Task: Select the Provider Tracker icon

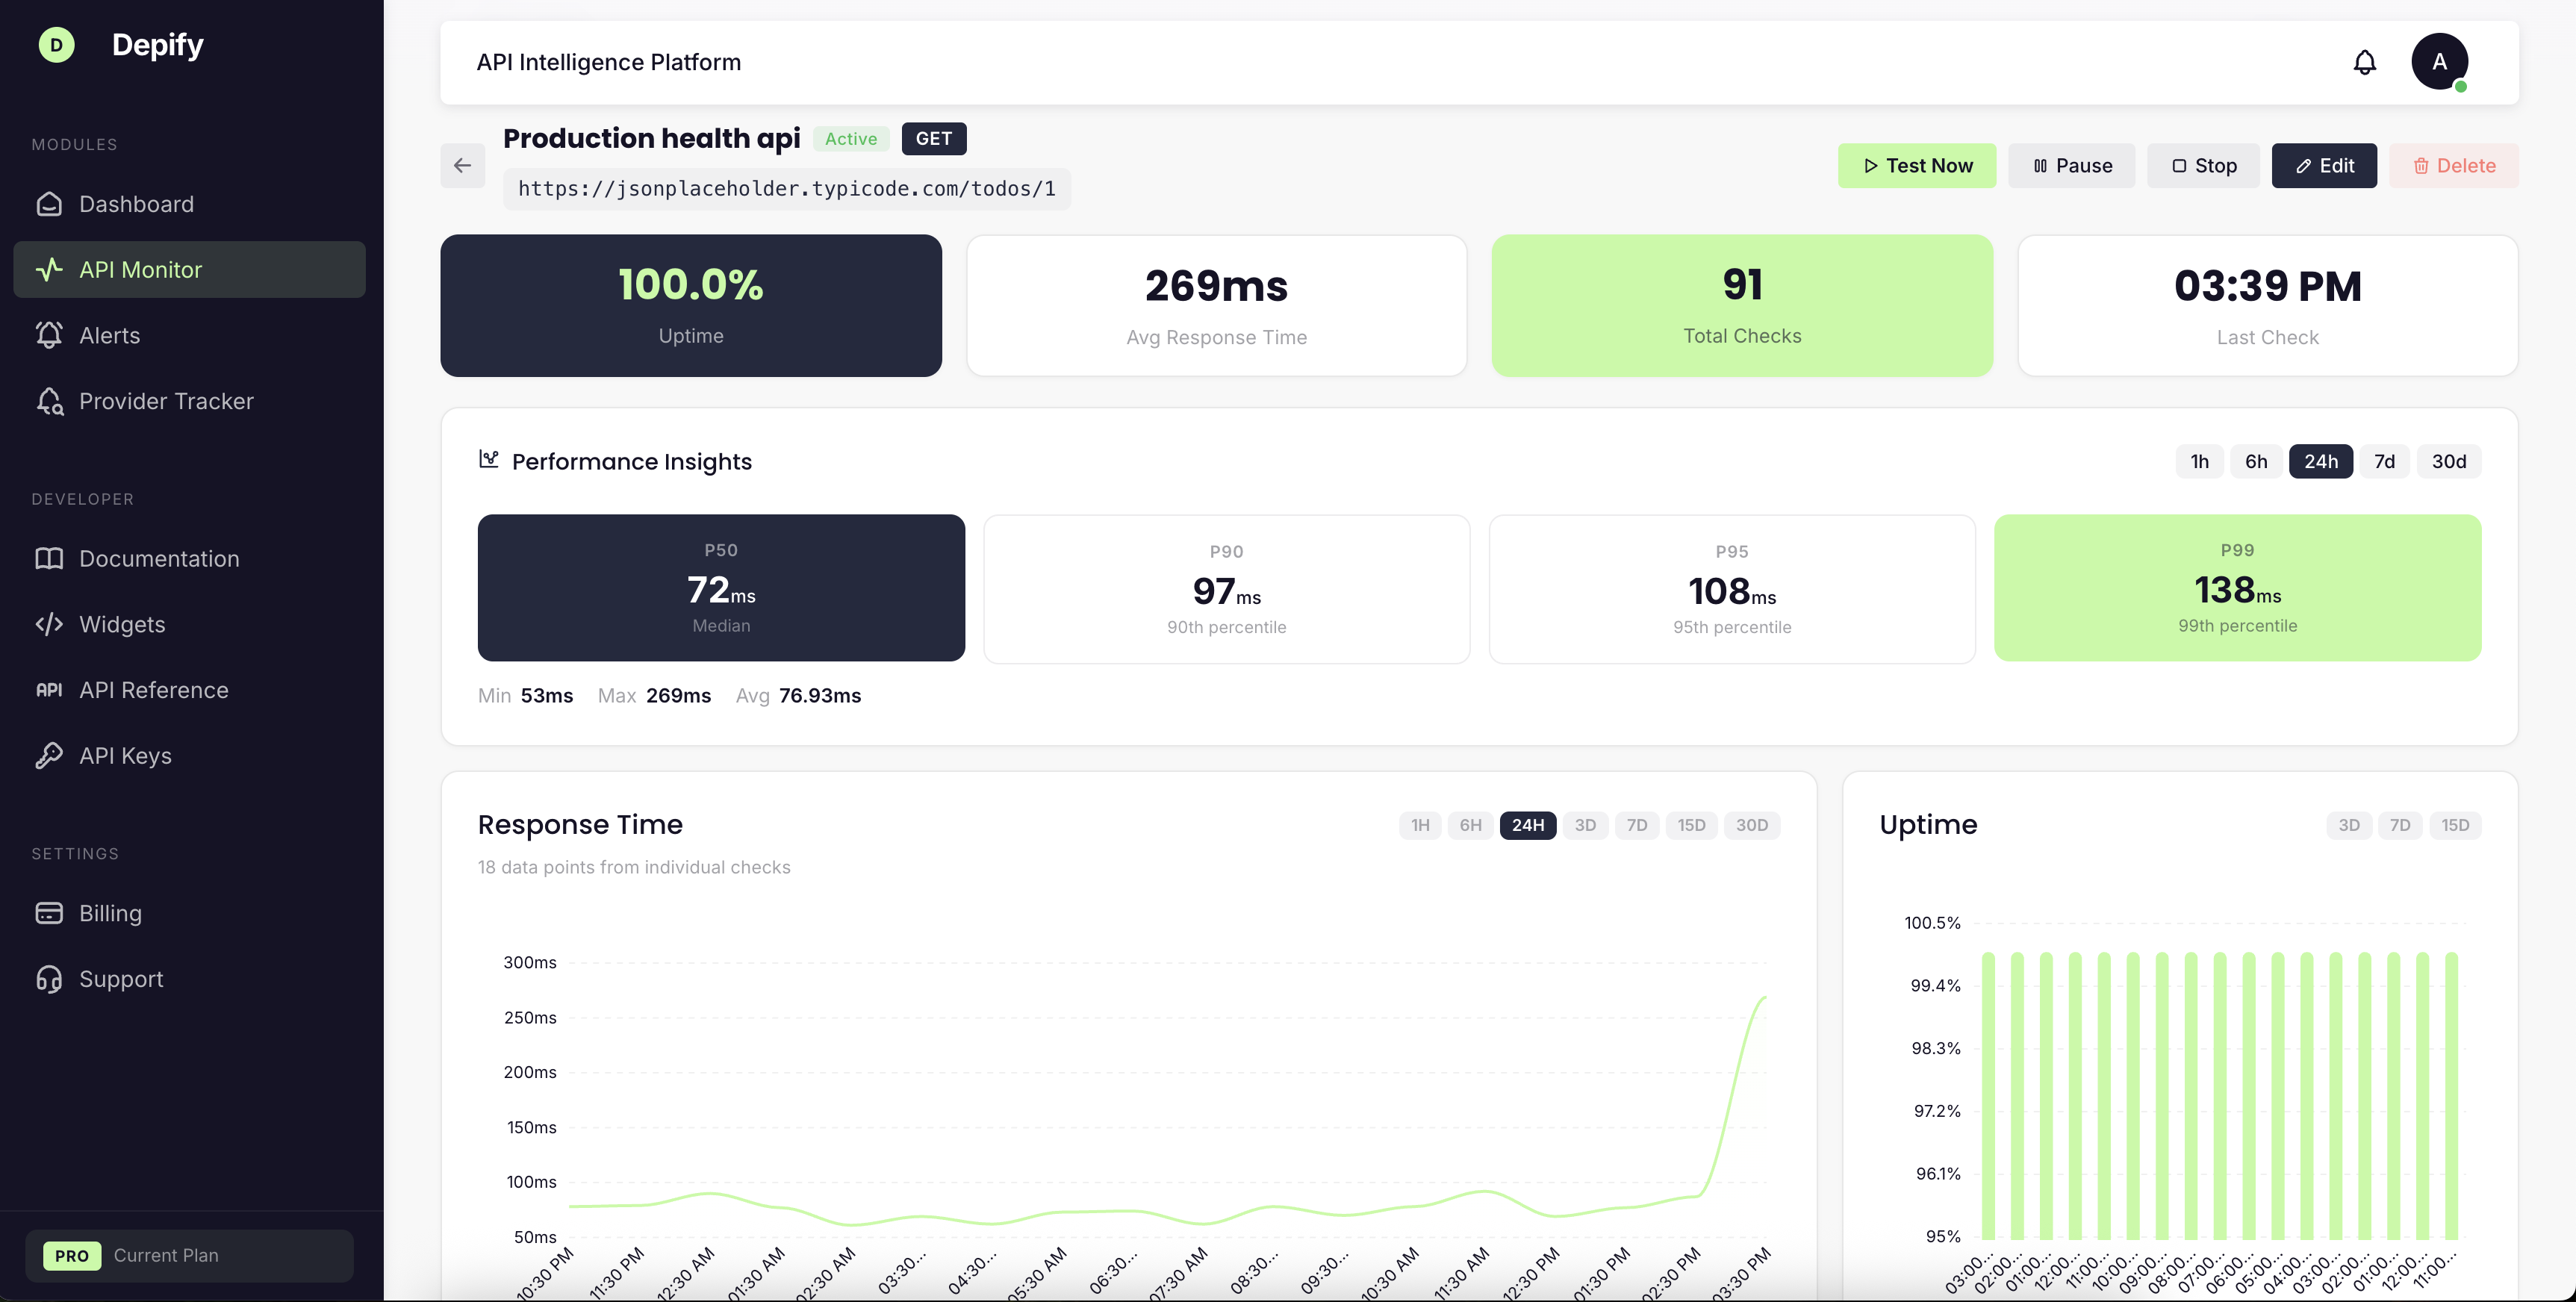Action: click(50, 401)
